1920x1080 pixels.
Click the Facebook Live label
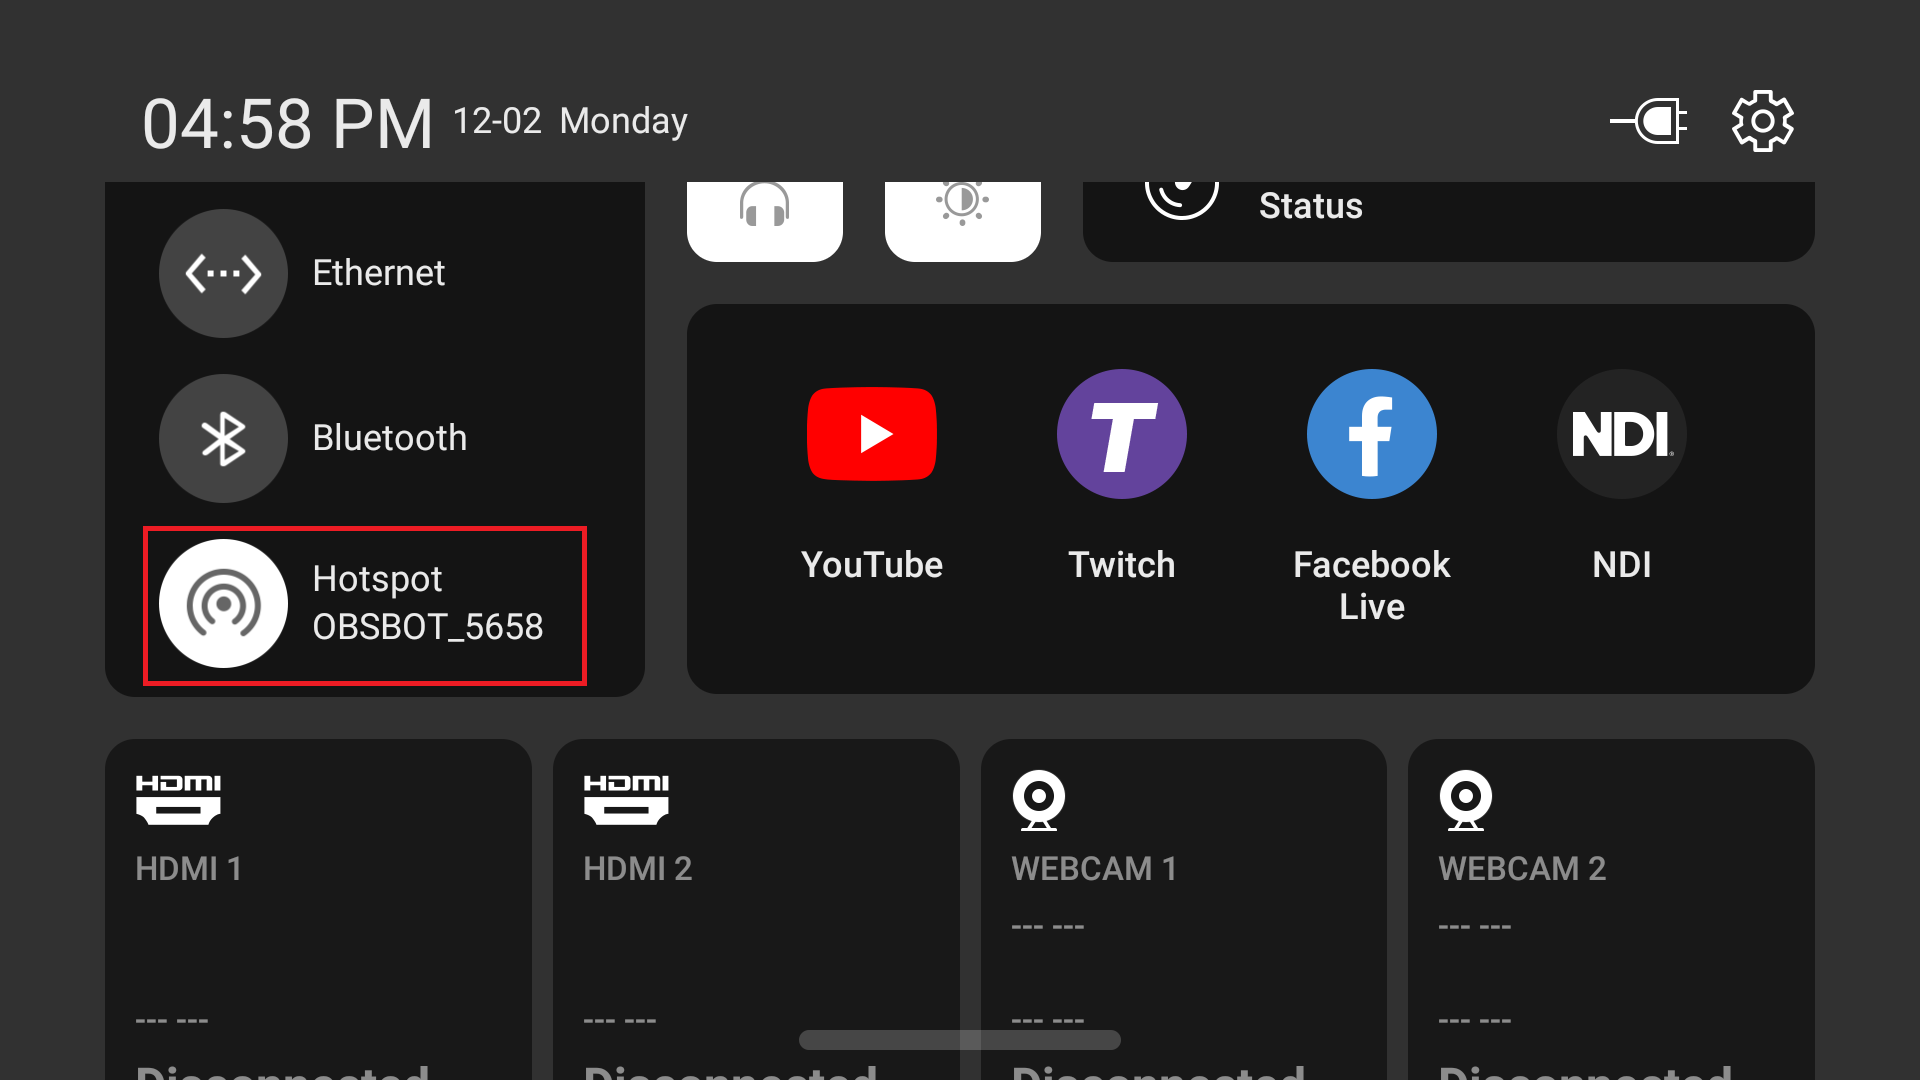[1372, 586]
